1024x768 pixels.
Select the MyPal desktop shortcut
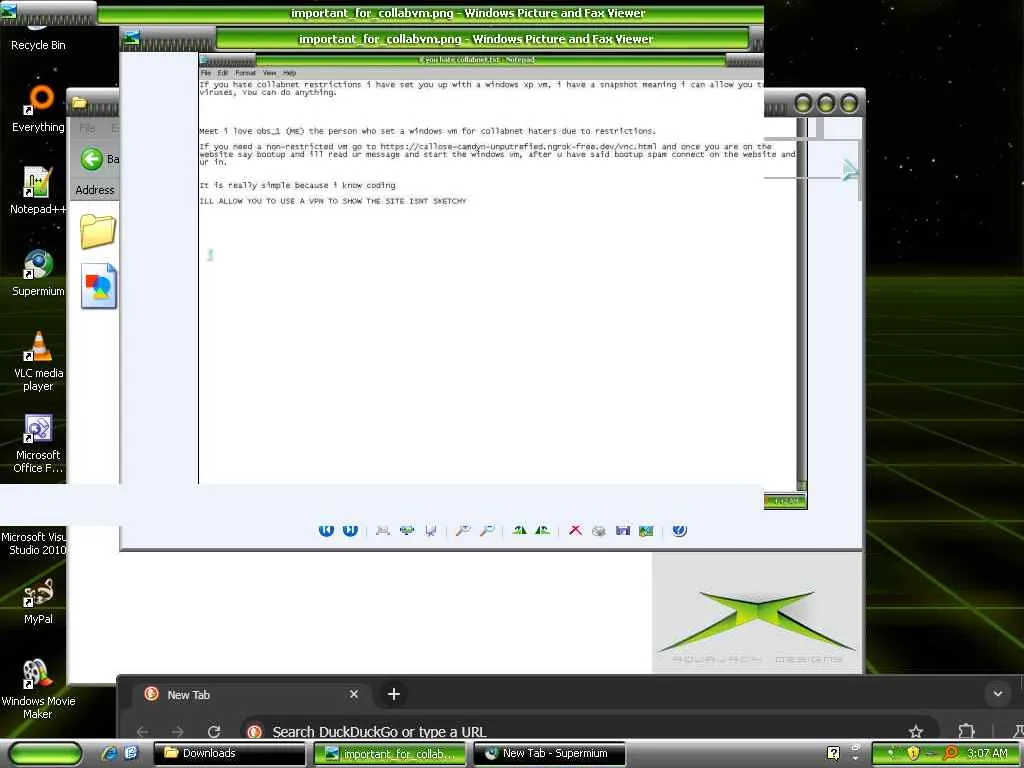(x=38, y=601)
